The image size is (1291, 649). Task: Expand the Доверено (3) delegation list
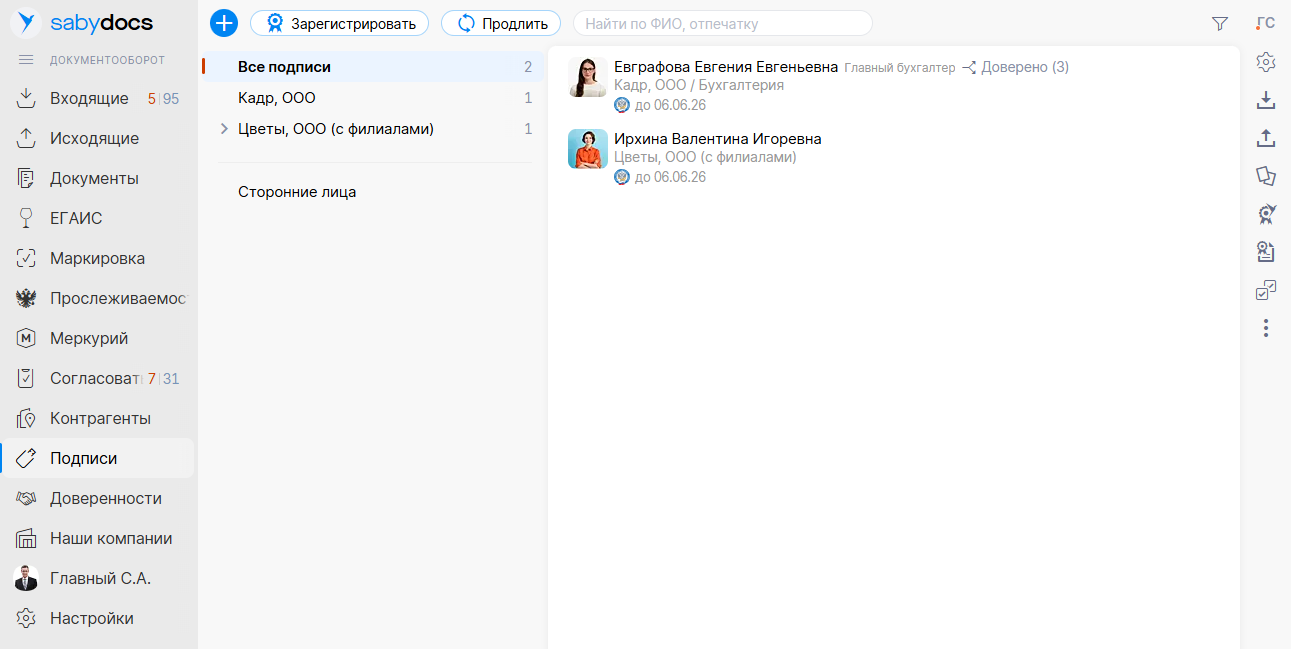[x=1015, y=67]
